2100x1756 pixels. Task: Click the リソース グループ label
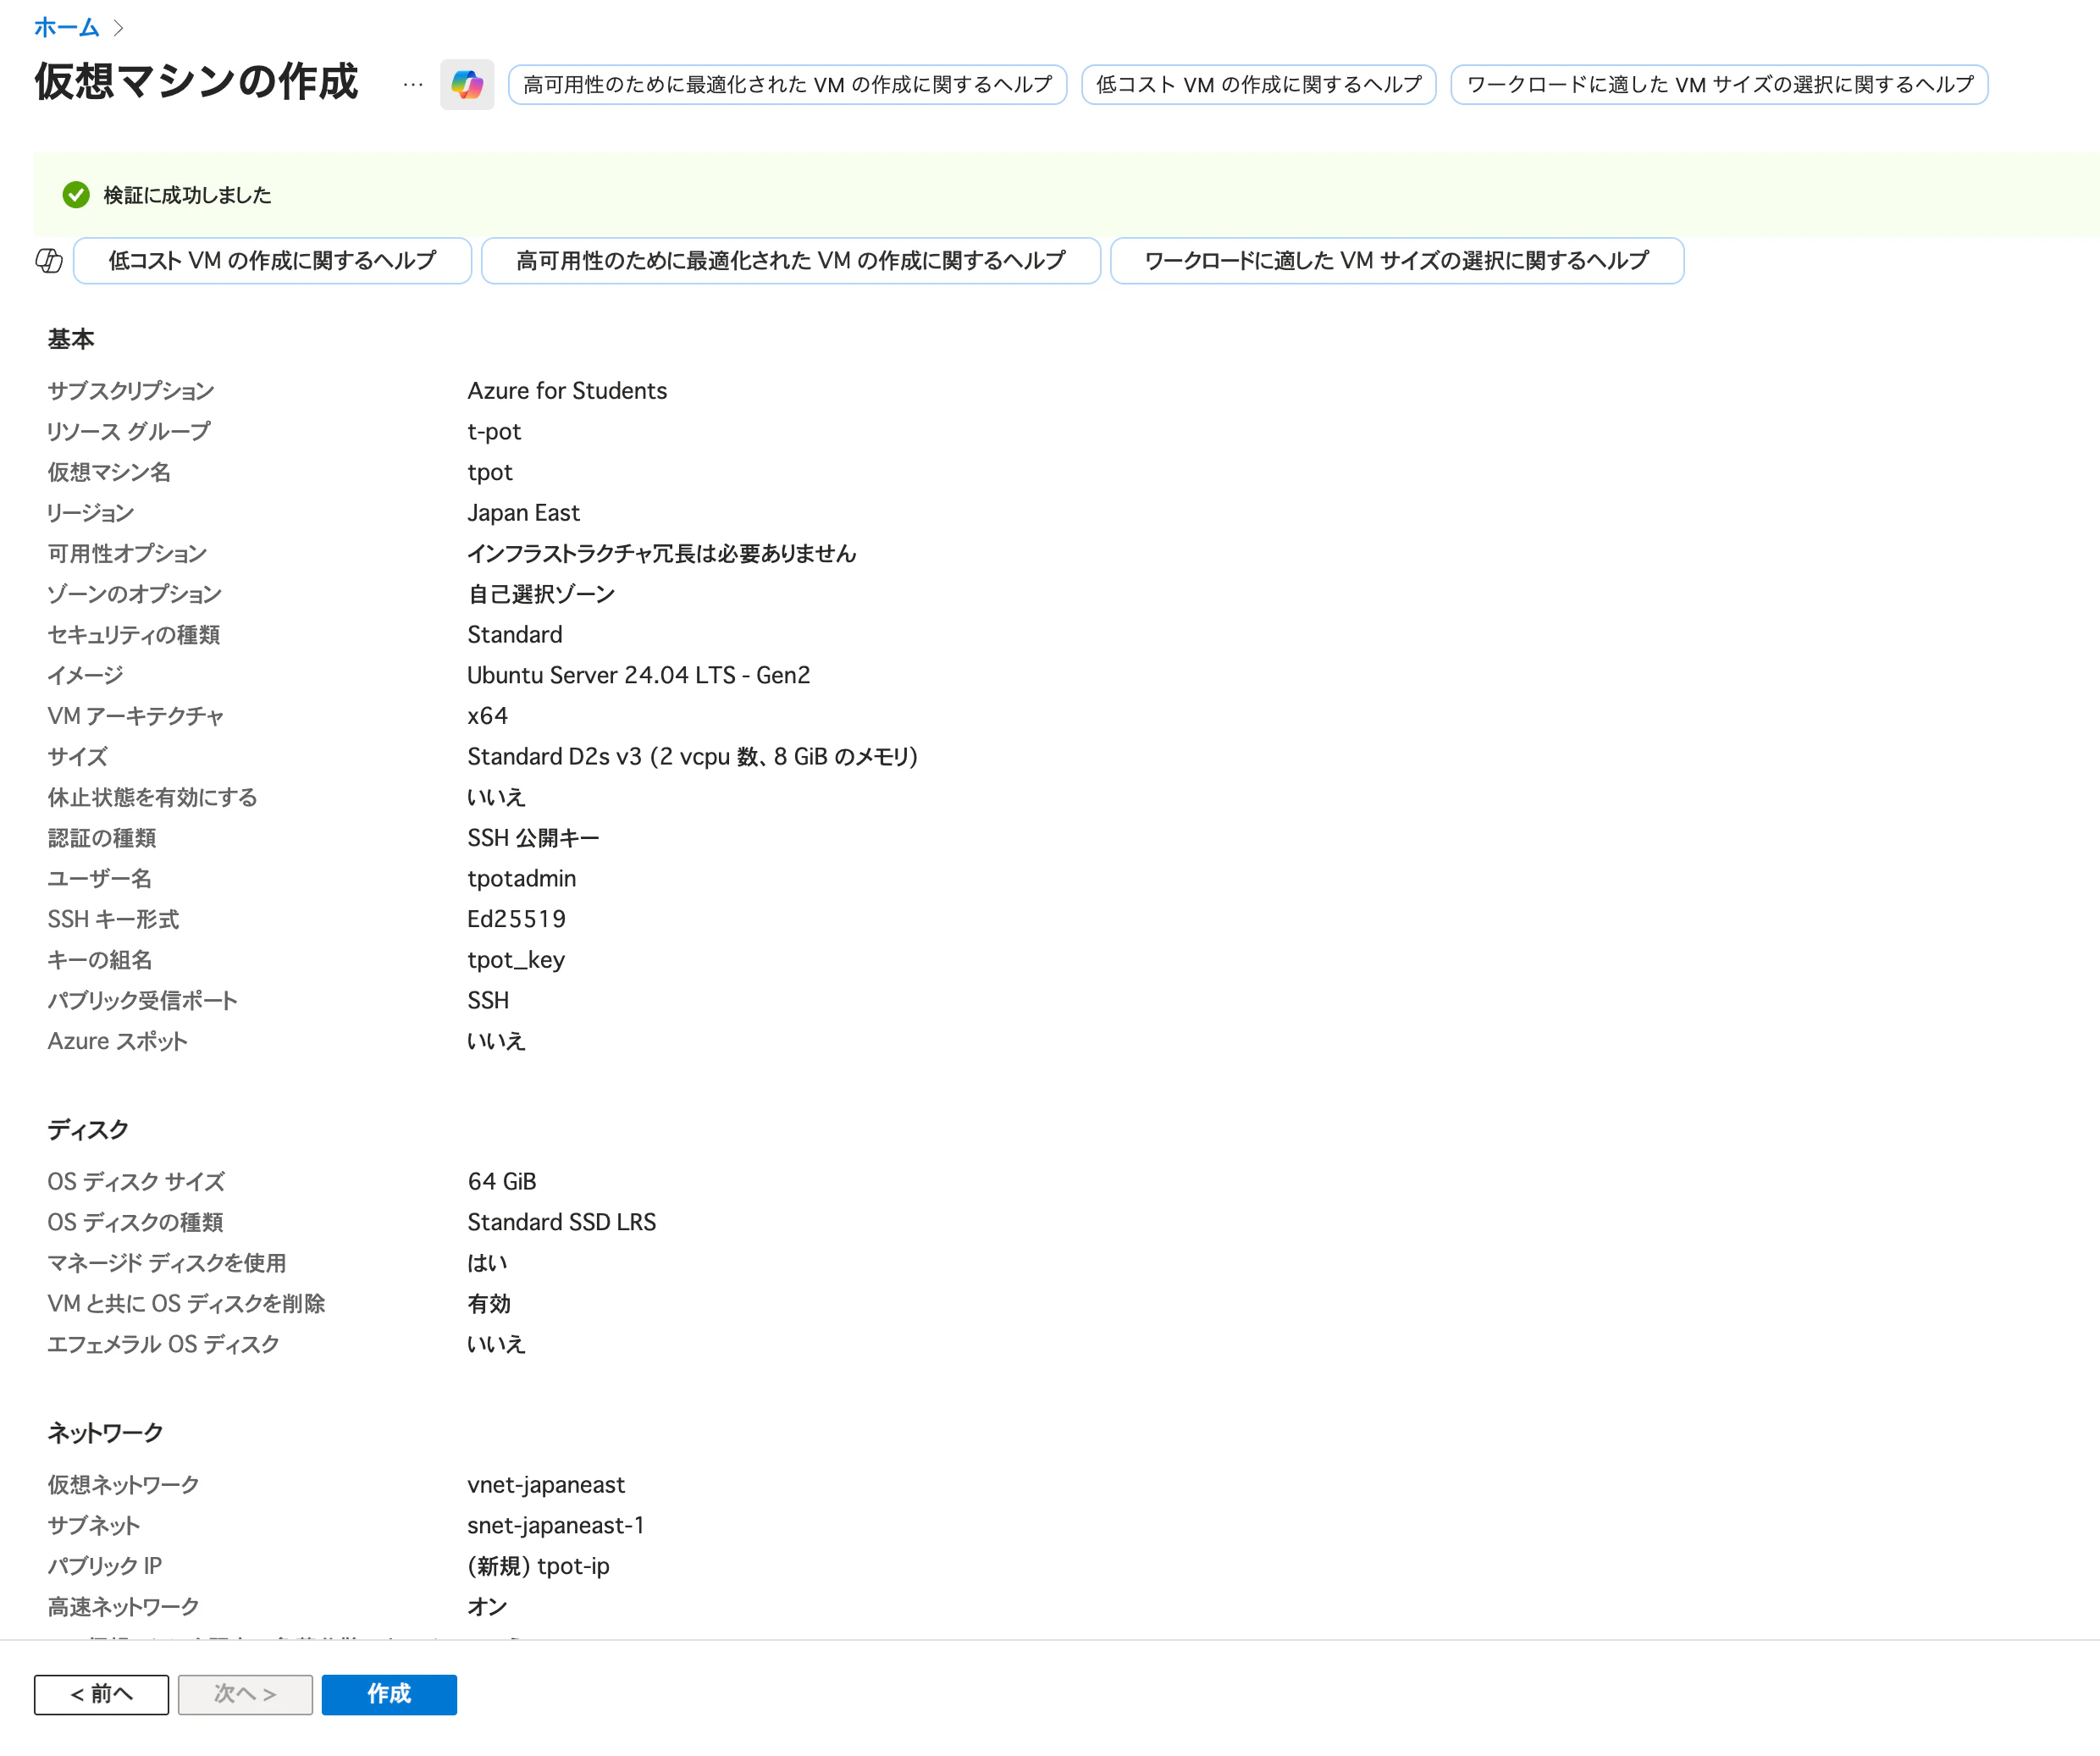coord(129,431)
